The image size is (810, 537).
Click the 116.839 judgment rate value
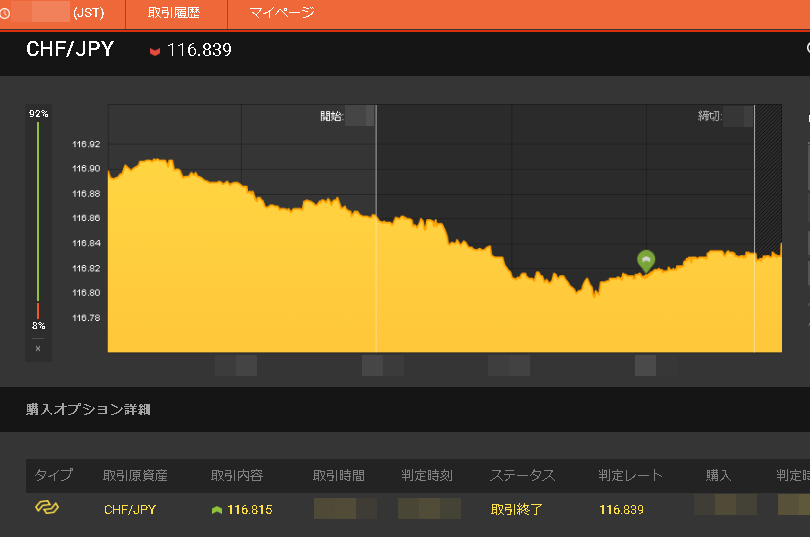pos(621,510)
